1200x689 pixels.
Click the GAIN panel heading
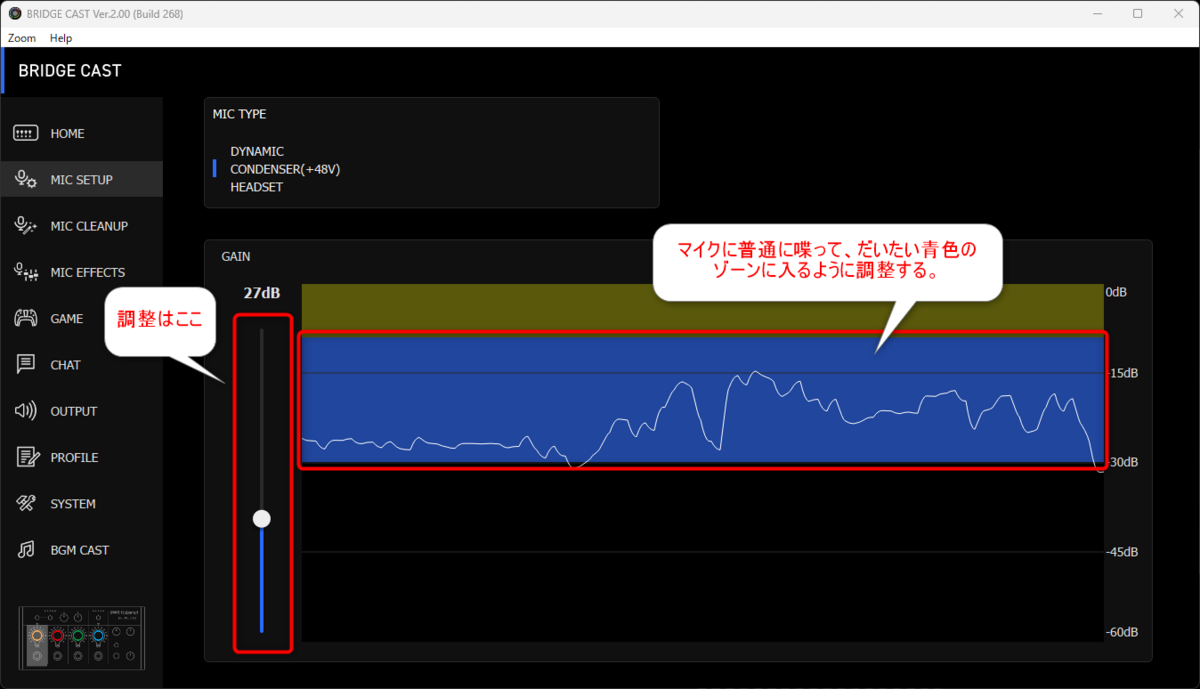[236, 257]
